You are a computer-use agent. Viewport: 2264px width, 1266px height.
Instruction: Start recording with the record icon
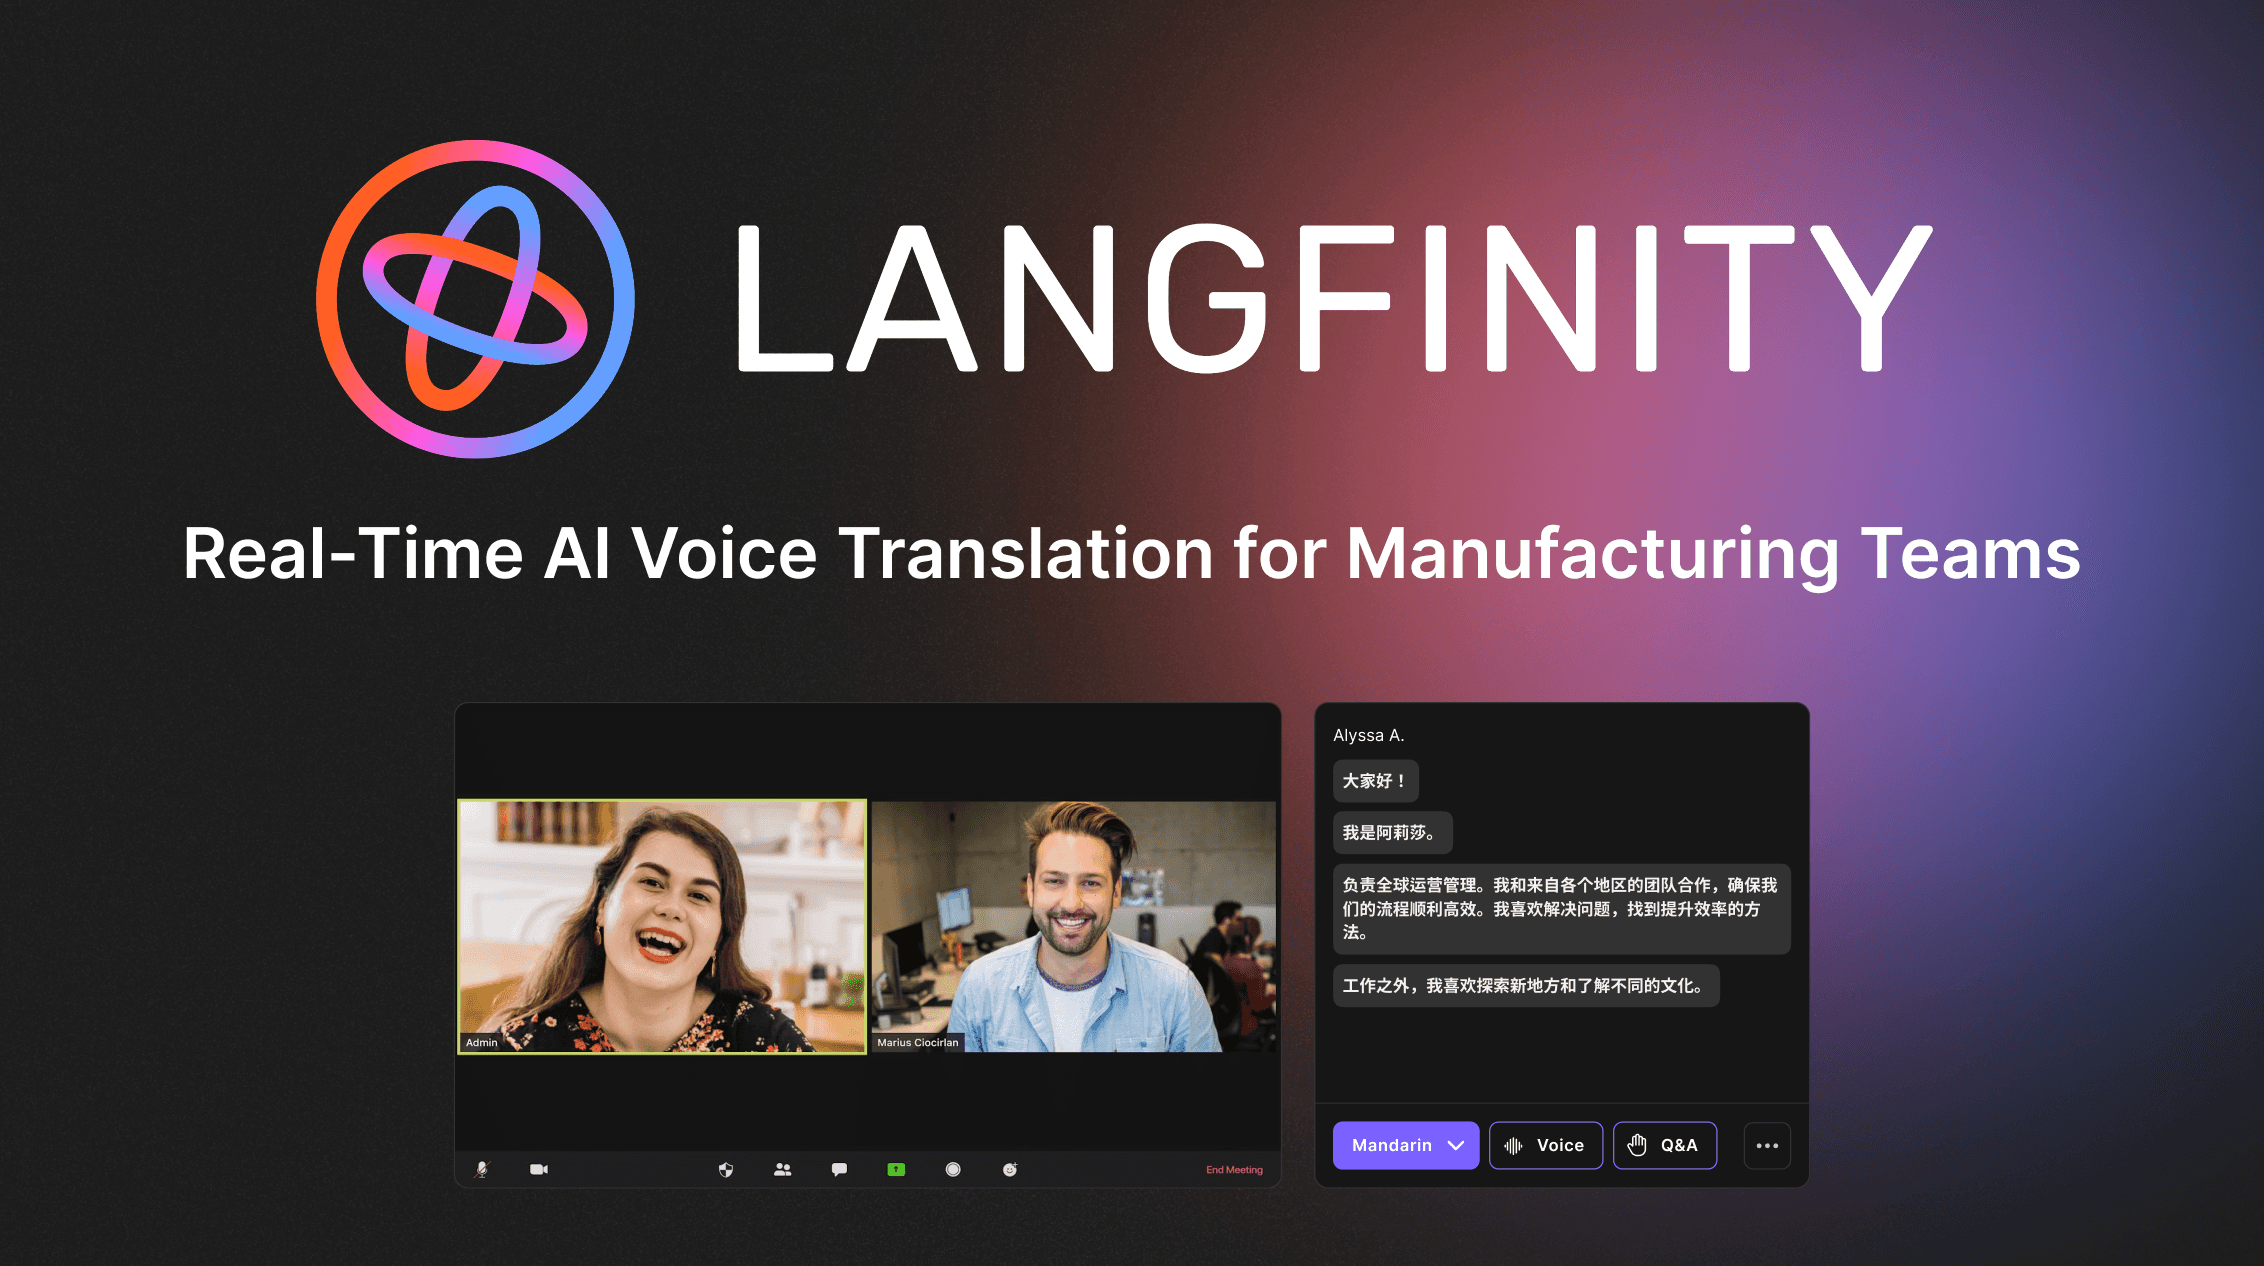pos(952,1168)
